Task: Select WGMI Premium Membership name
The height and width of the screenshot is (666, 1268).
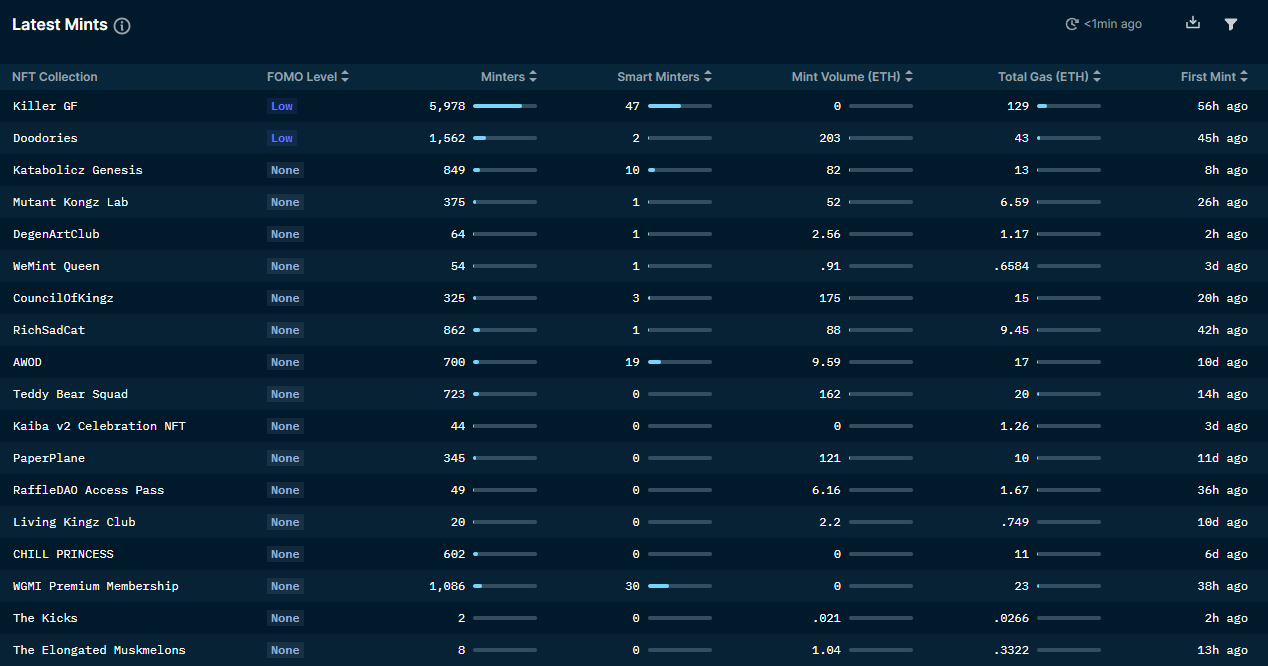Action: tap(96, 586)
